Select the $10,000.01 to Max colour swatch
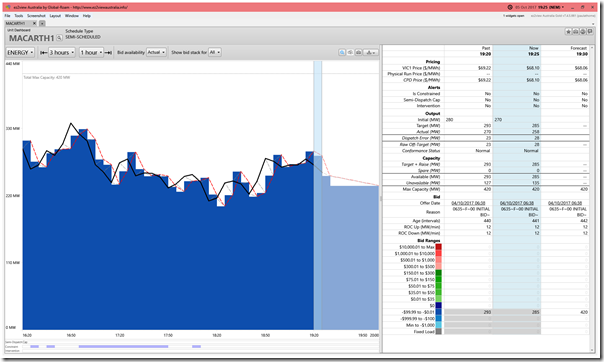Image resolution: width=604 pixels, height=362 pixels. [438, 247]
